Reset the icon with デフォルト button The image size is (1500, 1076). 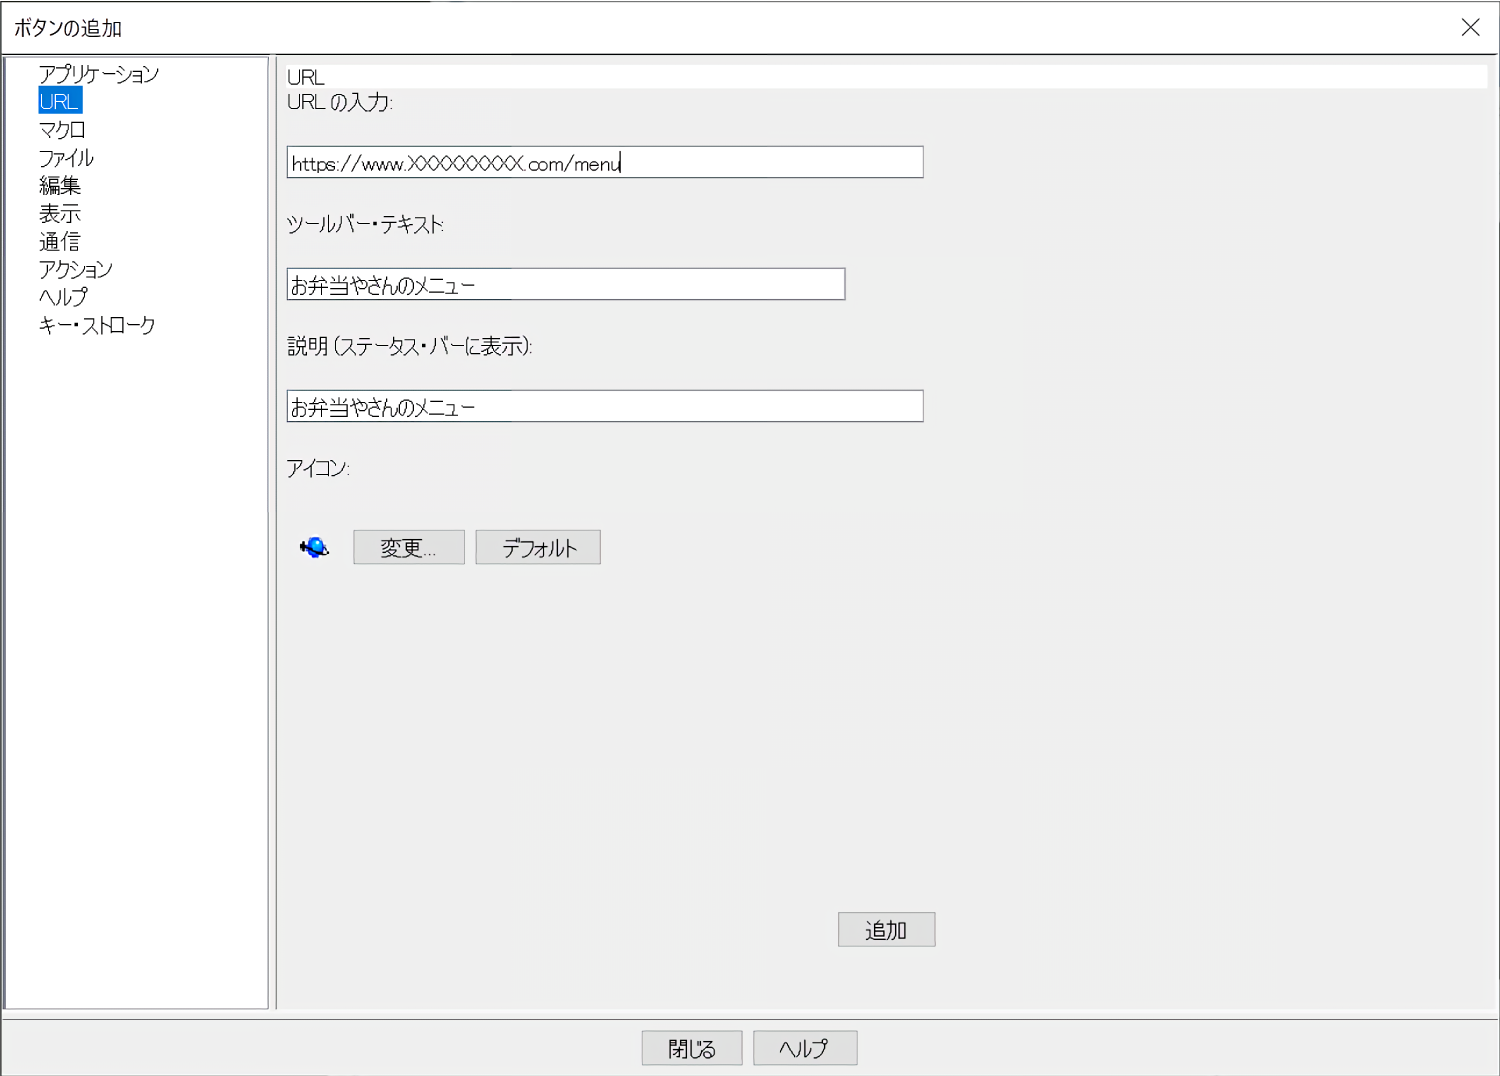point(538,547)
